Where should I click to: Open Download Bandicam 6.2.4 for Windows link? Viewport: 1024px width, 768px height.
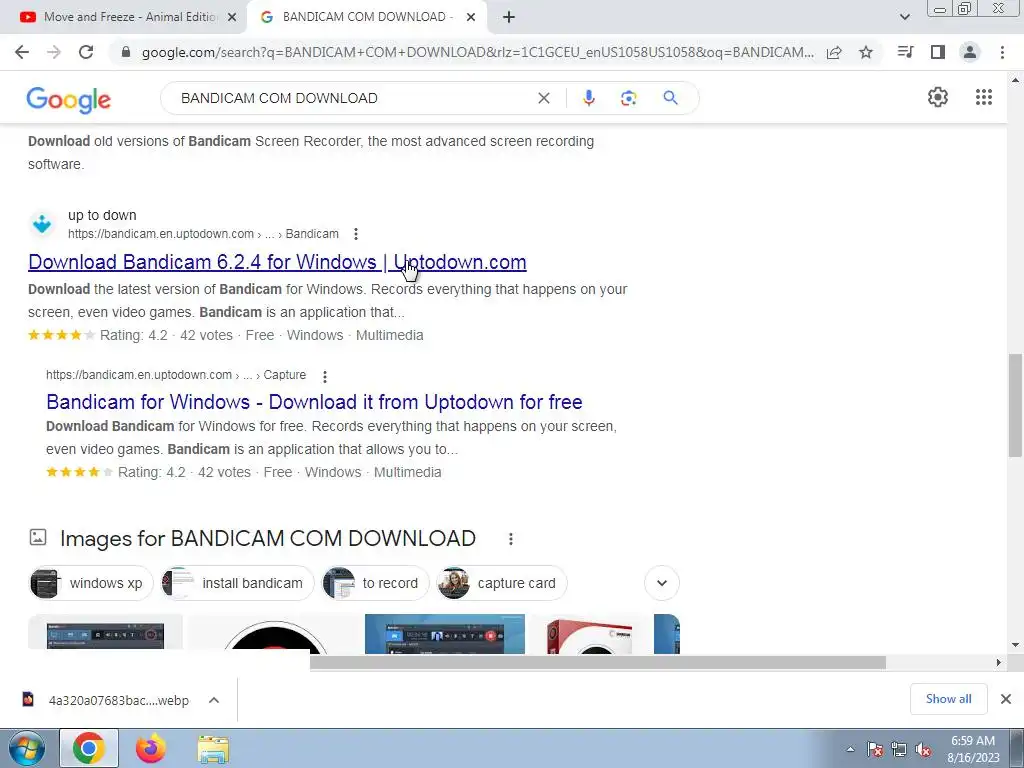click(277, 262)
